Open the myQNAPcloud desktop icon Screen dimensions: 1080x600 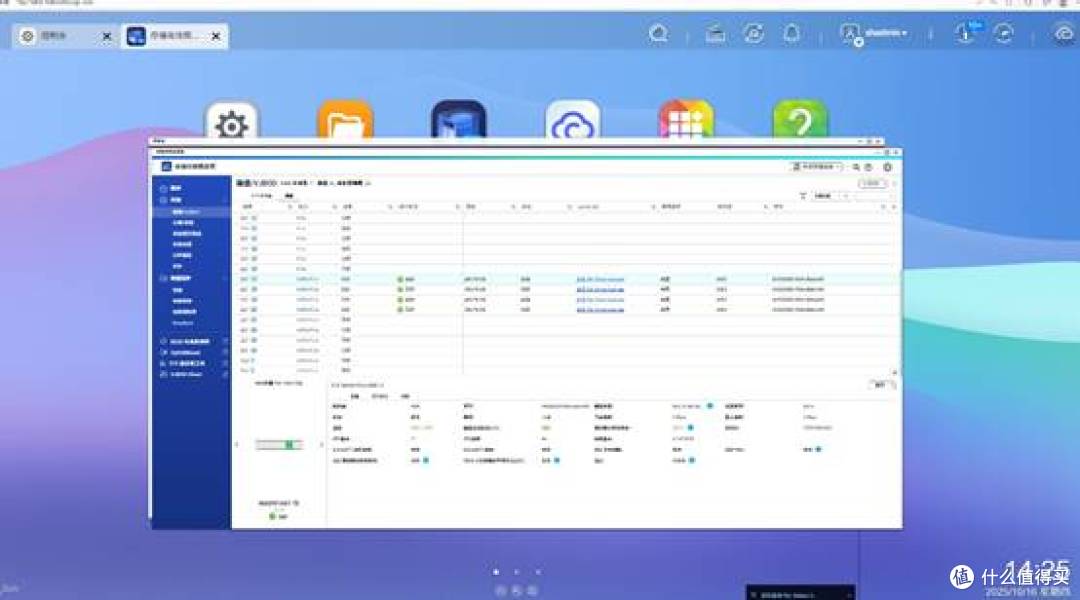(x=572, y=121)
